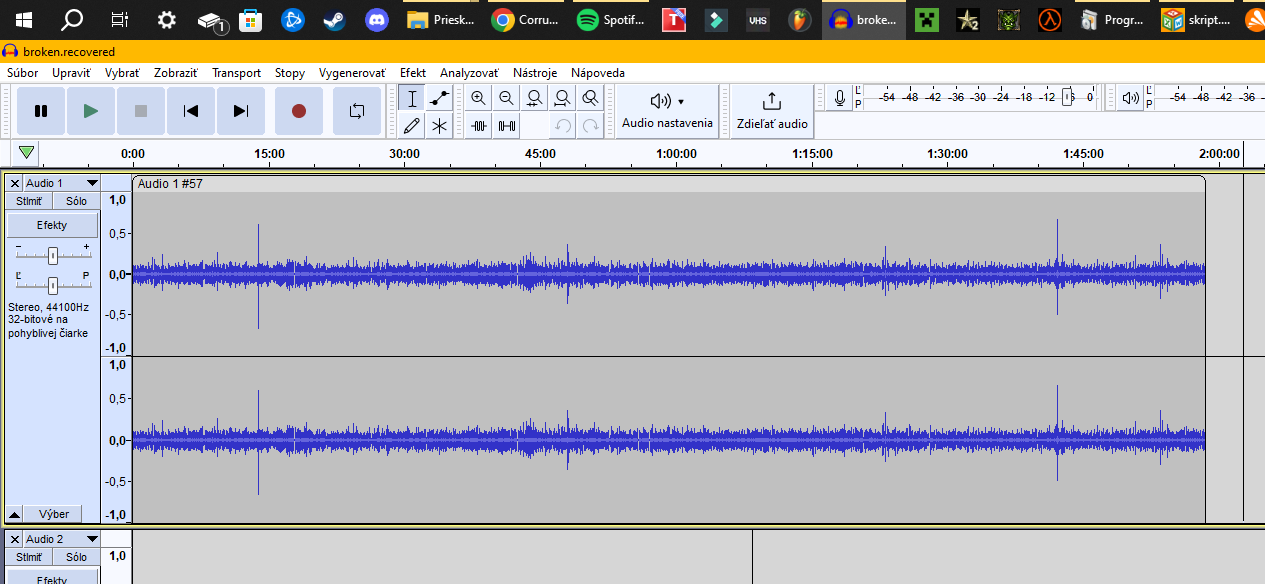
Task: Open the Transport menu
Action: 236,73
